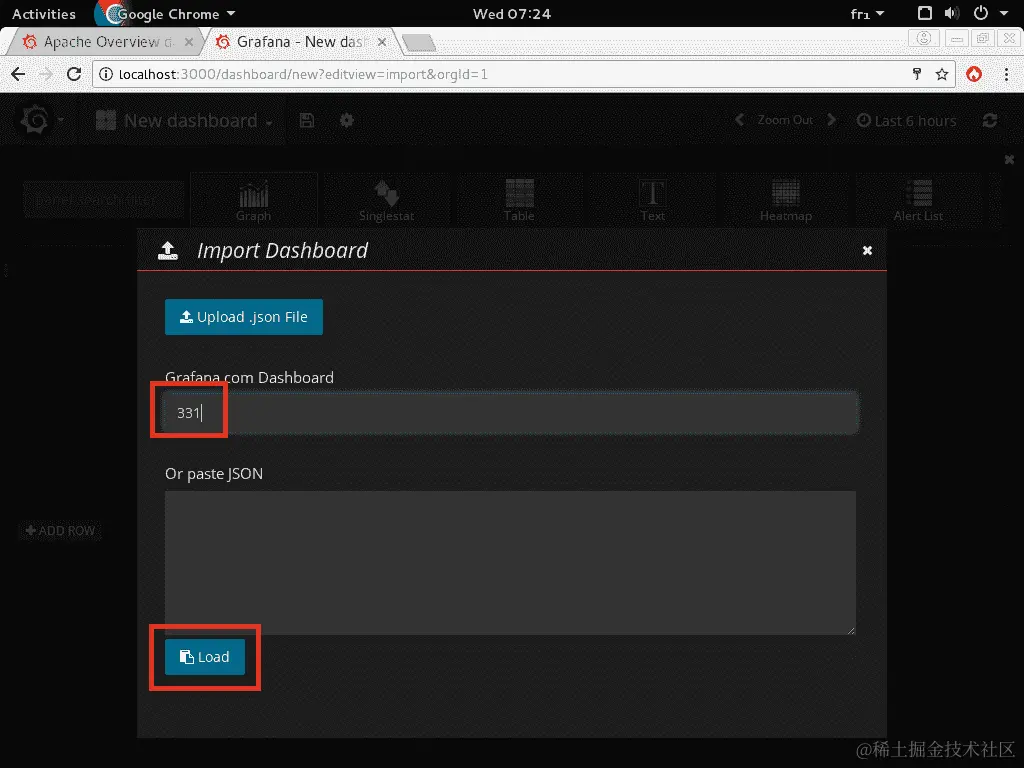
Task: Click the red flame extension icon
Action: (974, 74)
